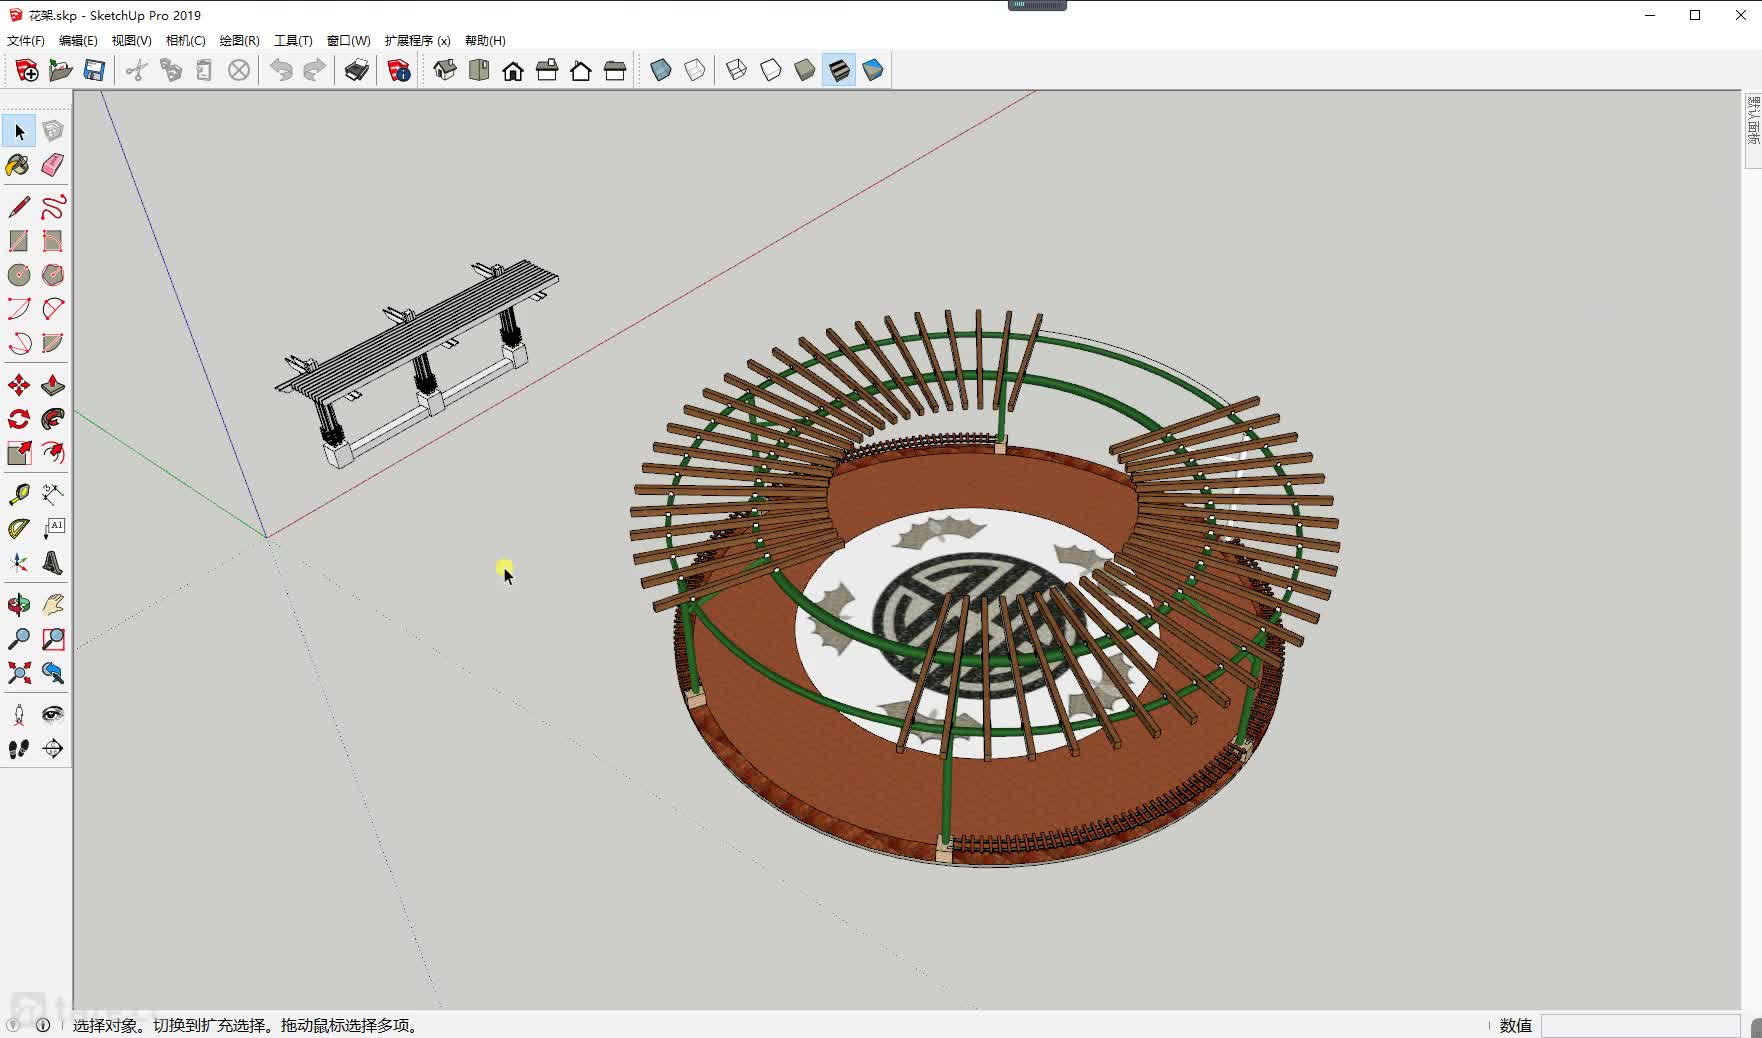This screenshot has width=1762, height=1038.
Task: Choose the Polygon tool
Action: click(x=53, y=275)
